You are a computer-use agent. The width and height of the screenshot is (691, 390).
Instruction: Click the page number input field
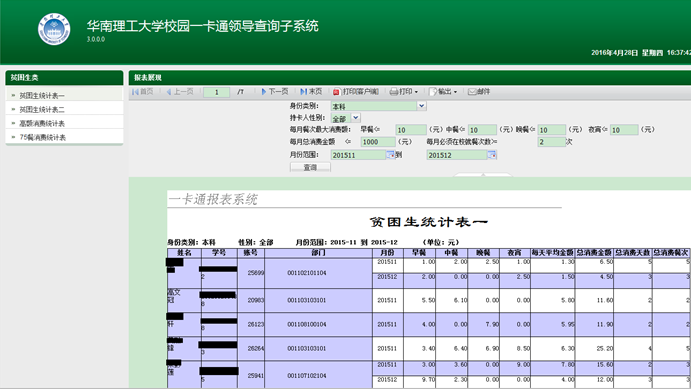[216, 92]
